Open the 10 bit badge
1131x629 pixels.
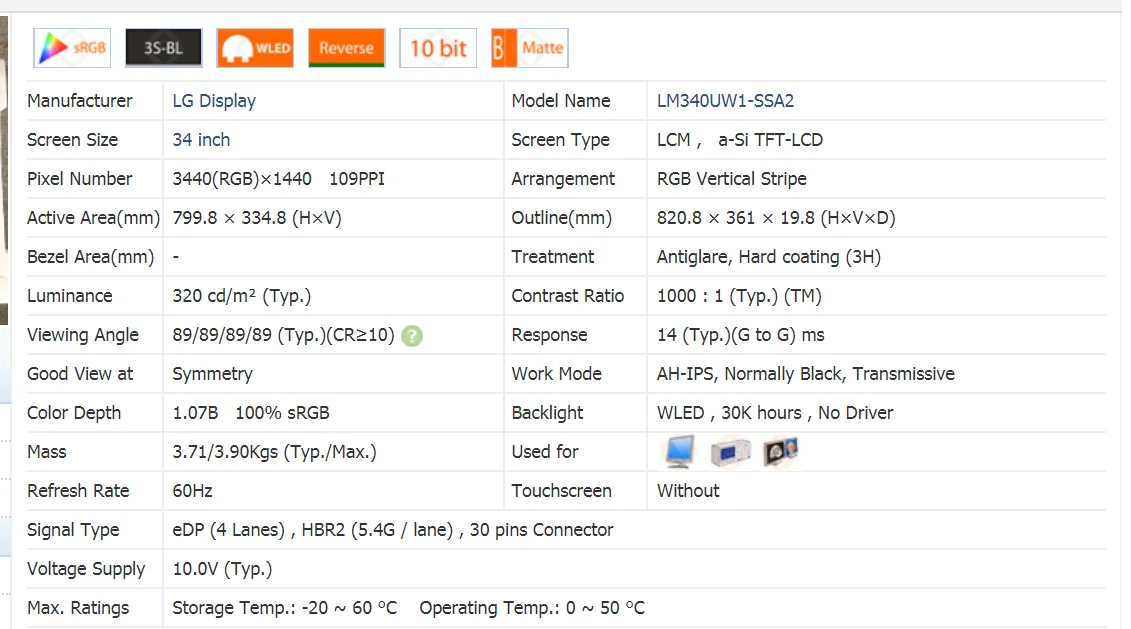click(x=438, y=48)
